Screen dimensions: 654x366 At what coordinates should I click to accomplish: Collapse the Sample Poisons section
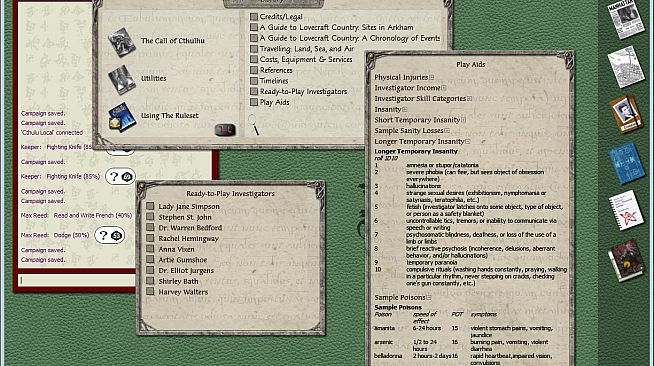[x=428, y=298]
